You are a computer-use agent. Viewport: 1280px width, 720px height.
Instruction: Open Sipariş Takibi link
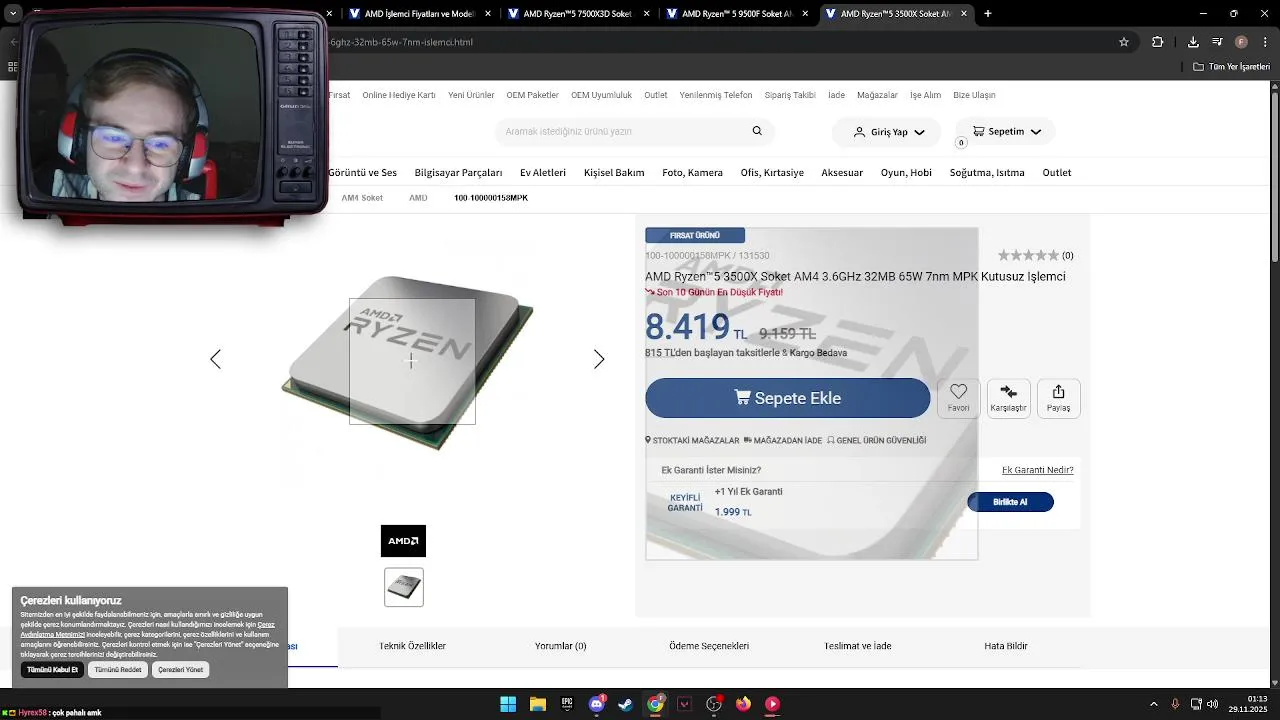click(x=790, y=95)
